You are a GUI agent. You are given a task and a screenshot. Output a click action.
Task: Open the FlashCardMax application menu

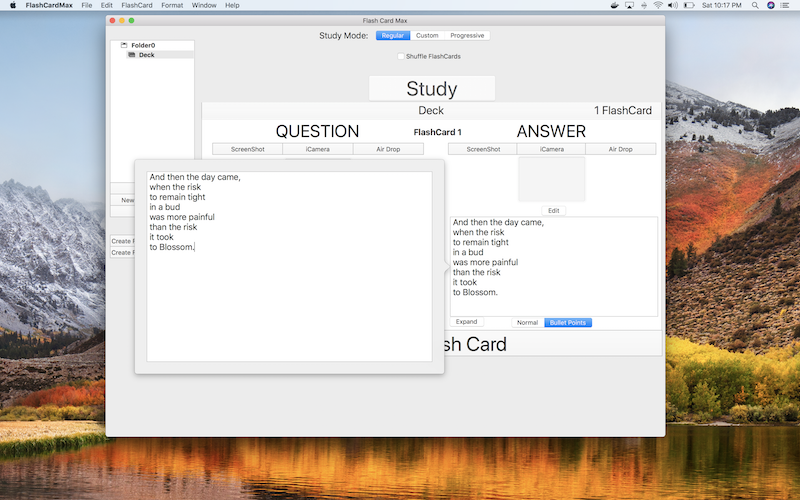pyautogui.click(x=49, y=5)
